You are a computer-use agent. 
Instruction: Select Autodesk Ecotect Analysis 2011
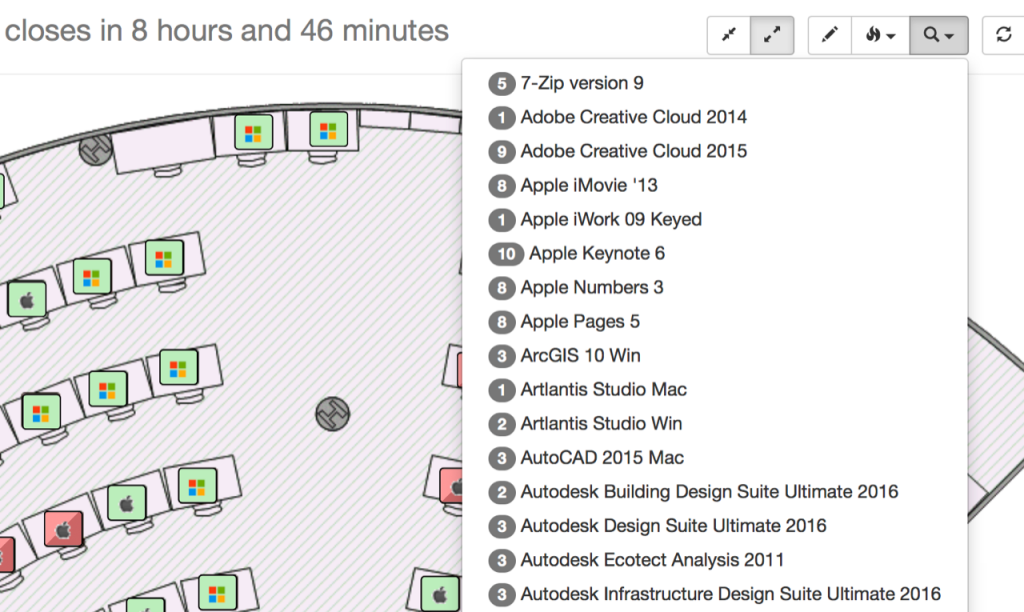click(x=714, y=560)
